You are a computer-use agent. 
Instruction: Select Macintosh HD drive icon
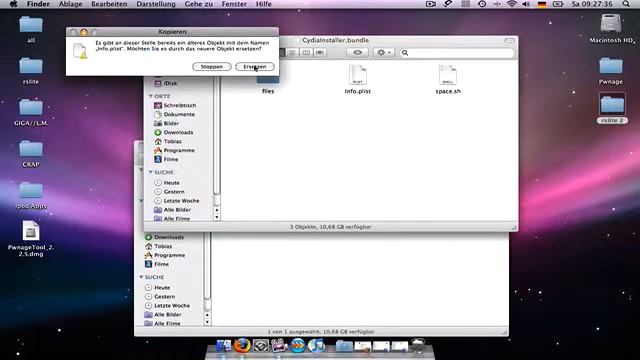click(x=611, y=29)
